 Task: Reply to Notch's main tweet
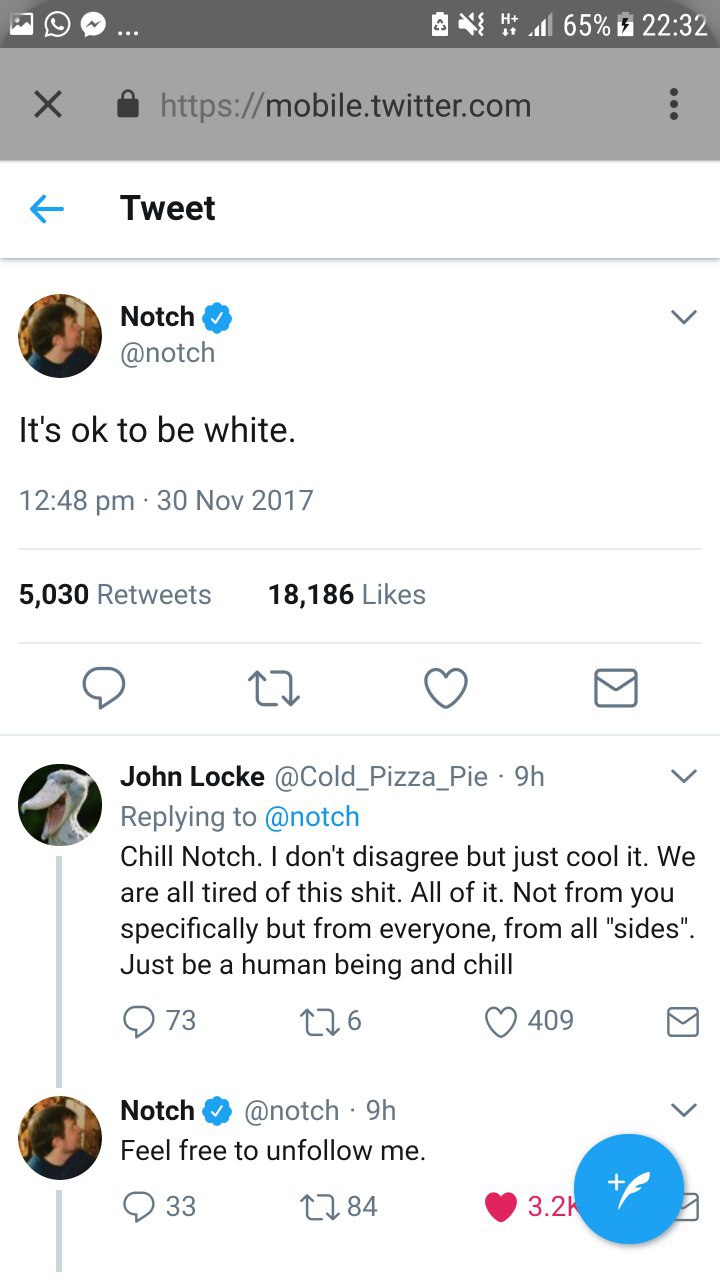tap(103, 688)
